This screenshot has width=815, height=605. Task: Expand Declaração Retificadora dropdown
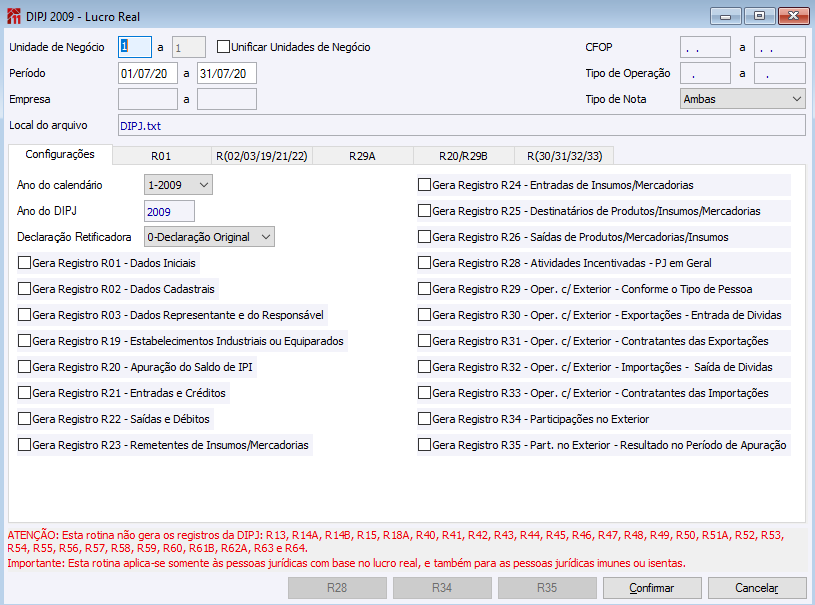click(209, 237)
